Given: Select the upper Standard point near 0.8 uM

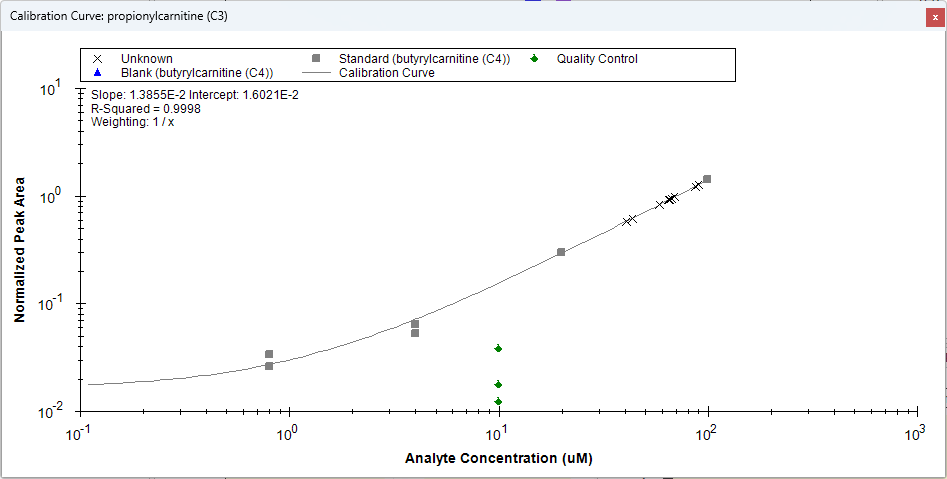Looking at the screenshot, I should pyautogui.click(x=269, y=354).
